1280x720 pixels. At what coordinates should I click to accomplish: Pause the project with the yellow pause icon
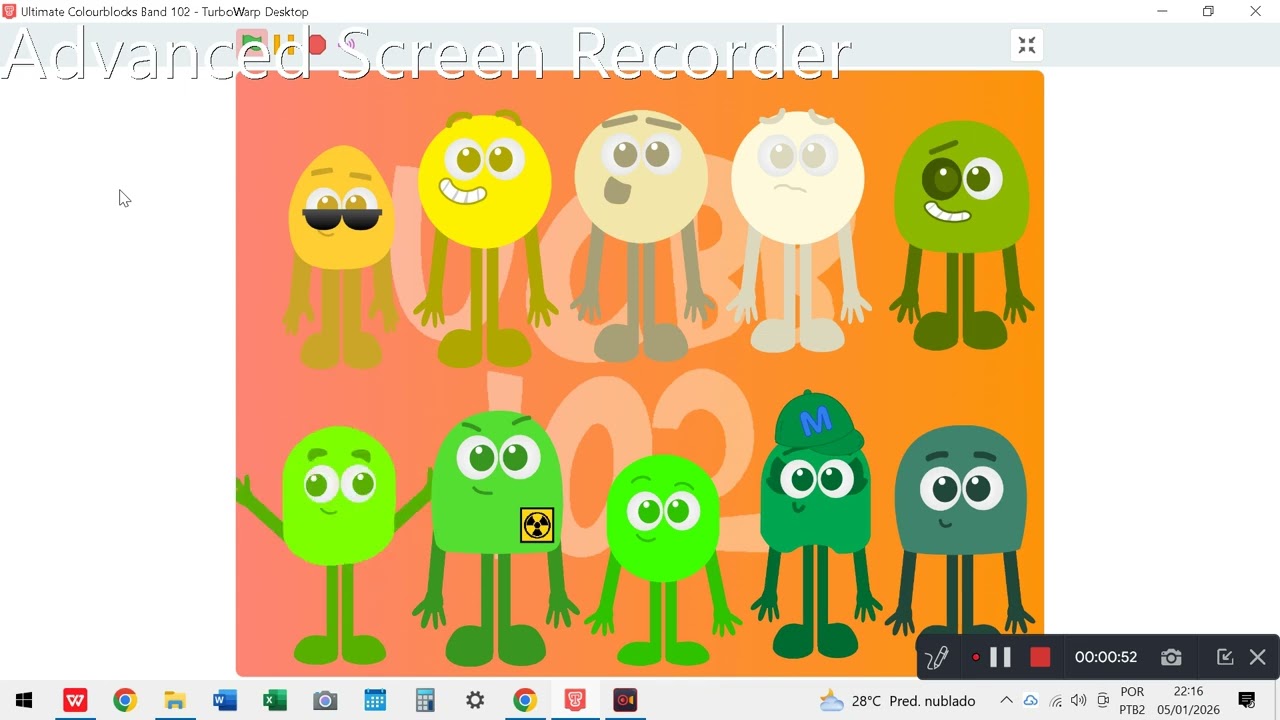[x=285, y=44]
